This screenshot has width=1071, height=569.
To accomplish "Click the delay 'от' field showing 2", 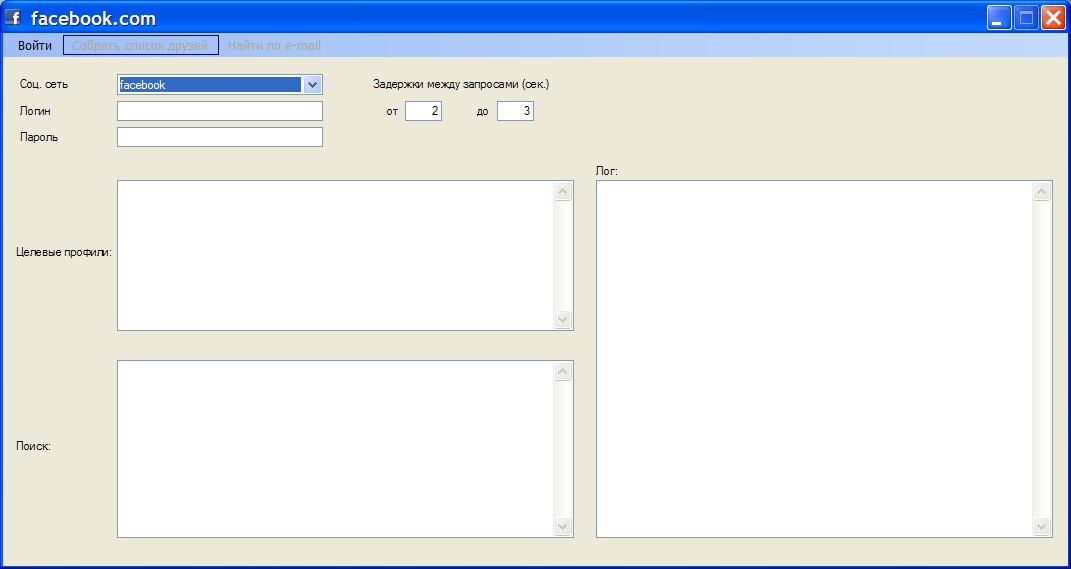I will [x=423, y=111].
